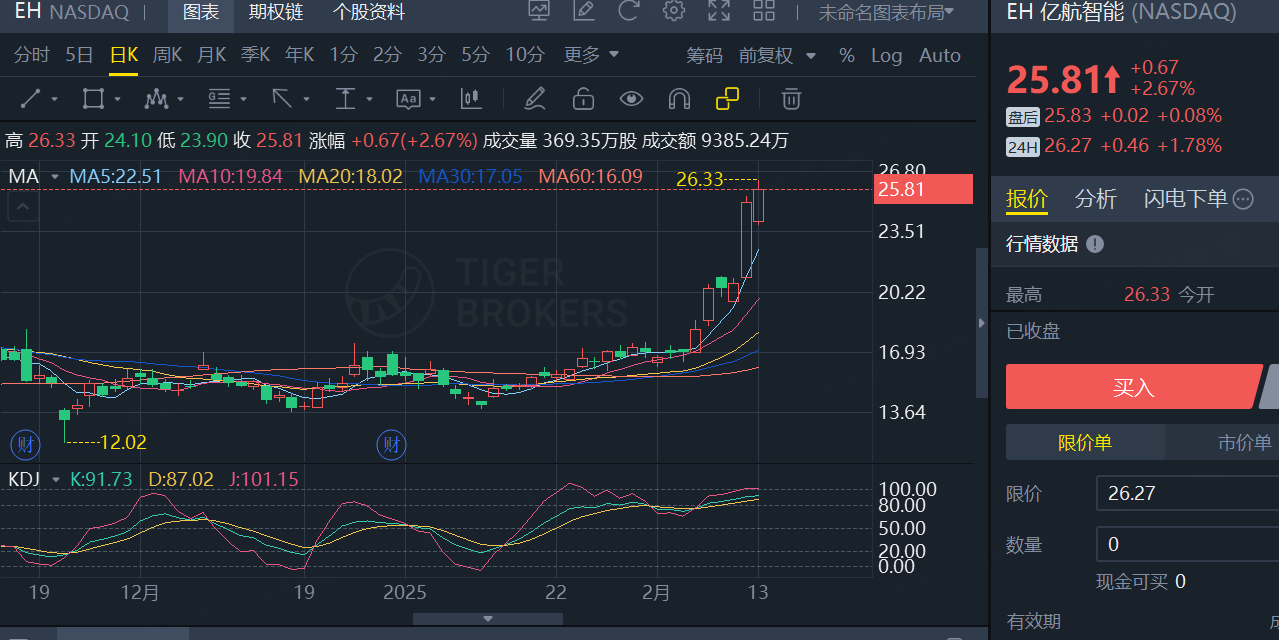
Task: Select the 1分 timeframe
Action: click(x=343, y=55)
